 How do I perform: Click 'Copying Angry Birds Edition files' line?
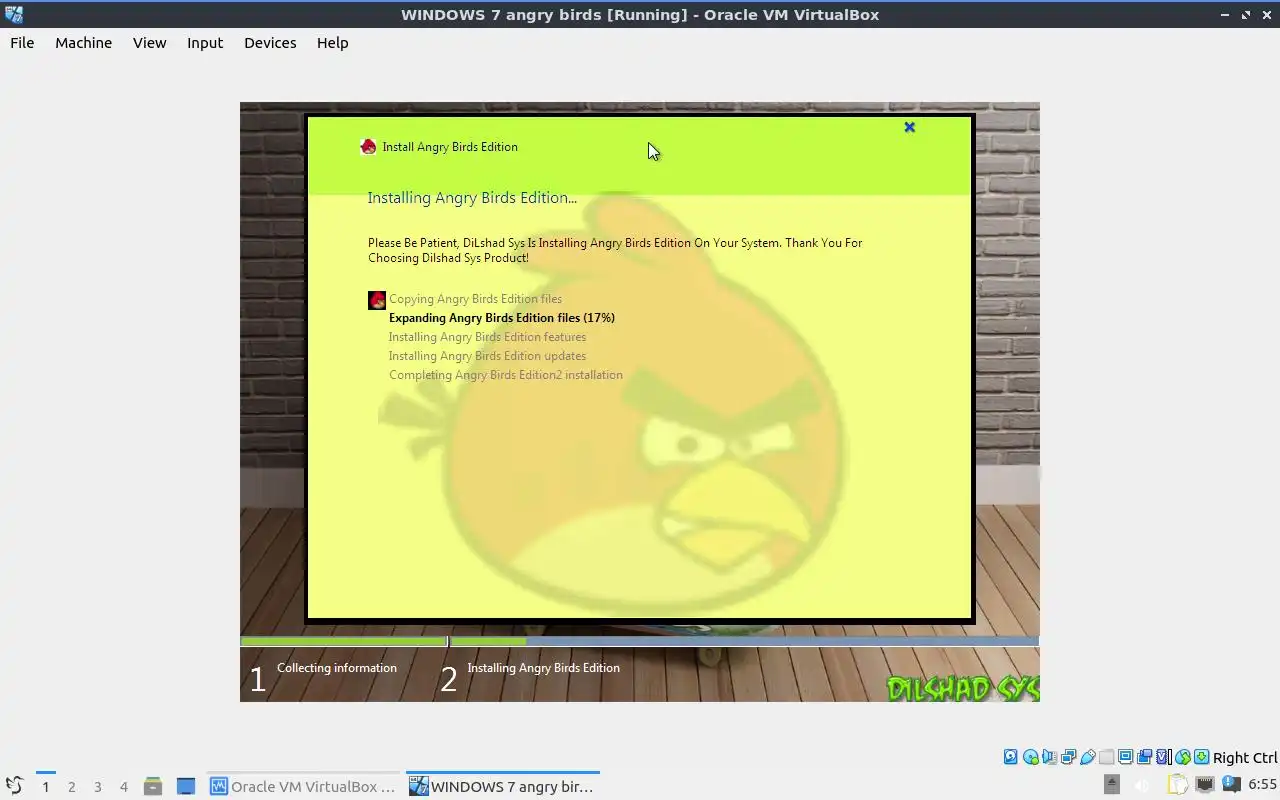point(475,299)
